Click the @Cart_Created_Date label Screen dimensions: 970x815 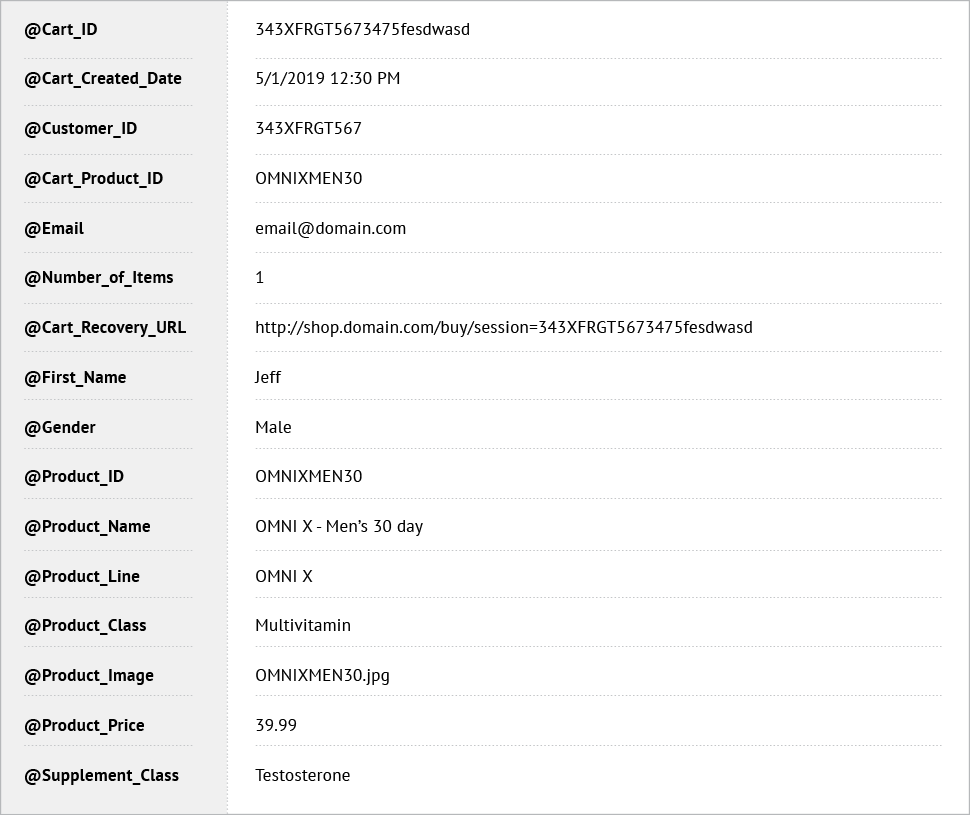coord(103,79)
